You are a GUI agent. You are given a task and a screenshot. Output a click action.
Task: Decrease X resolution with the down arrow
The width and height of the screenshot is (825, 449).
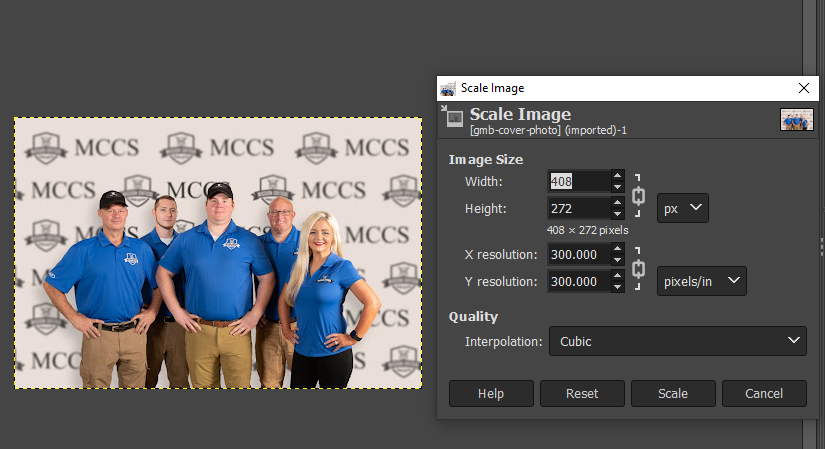(x=618, y=260)
